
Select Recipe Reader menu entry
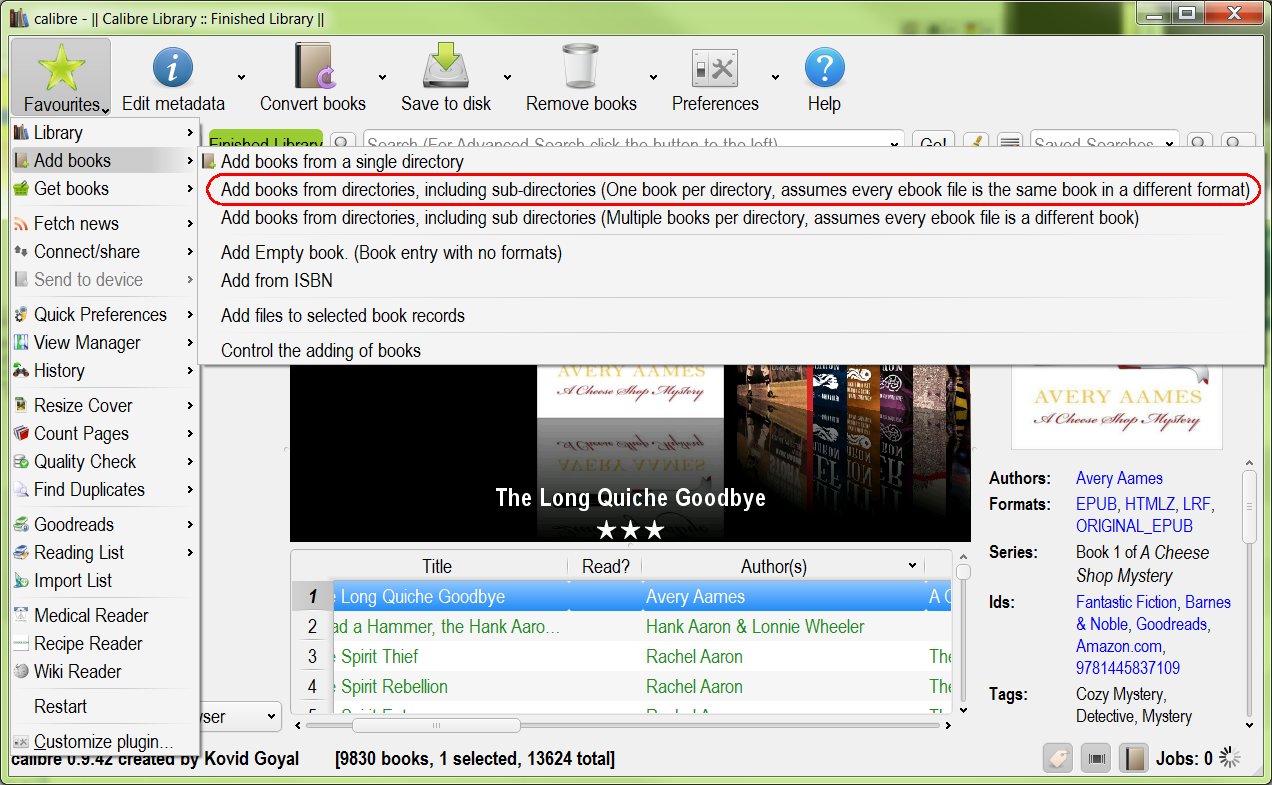tap(104, 643)
